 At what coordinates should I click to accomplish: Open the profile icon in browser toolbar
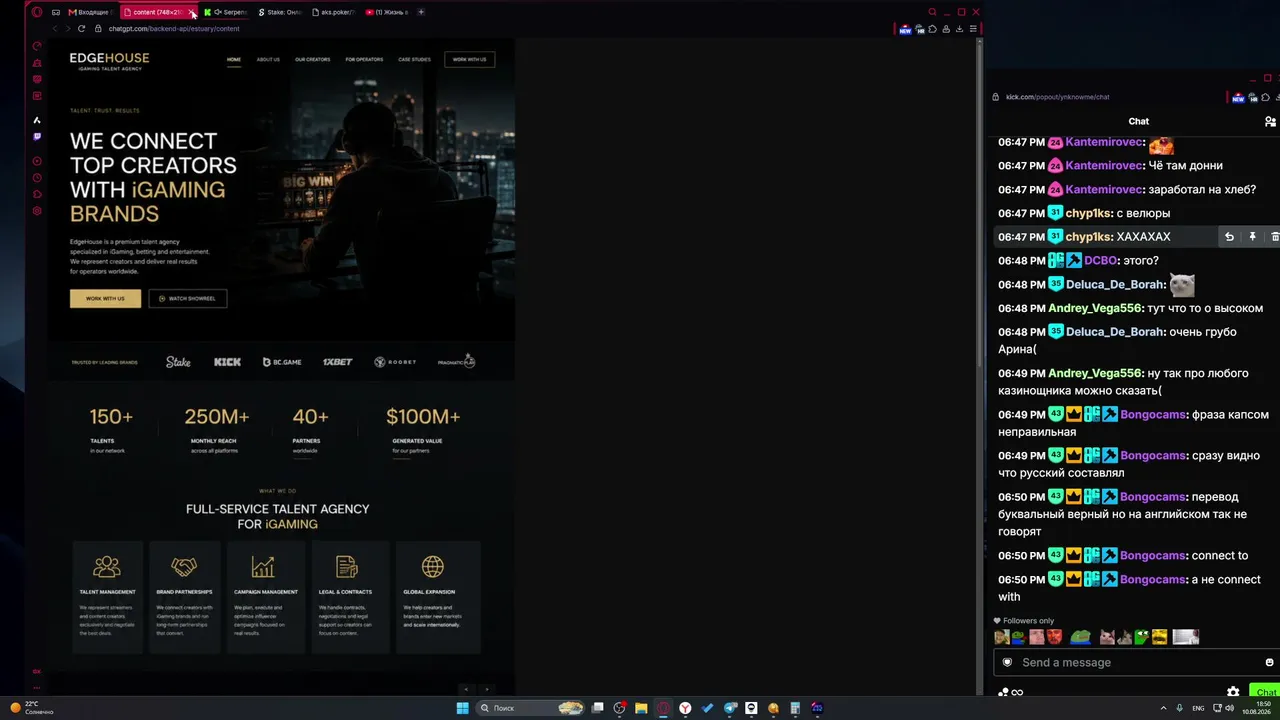pos(945,29)
